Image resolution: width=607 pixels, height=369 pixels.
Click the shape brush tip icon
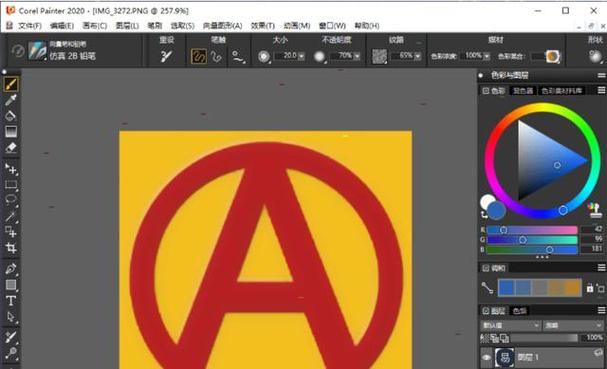pos(595,57)
